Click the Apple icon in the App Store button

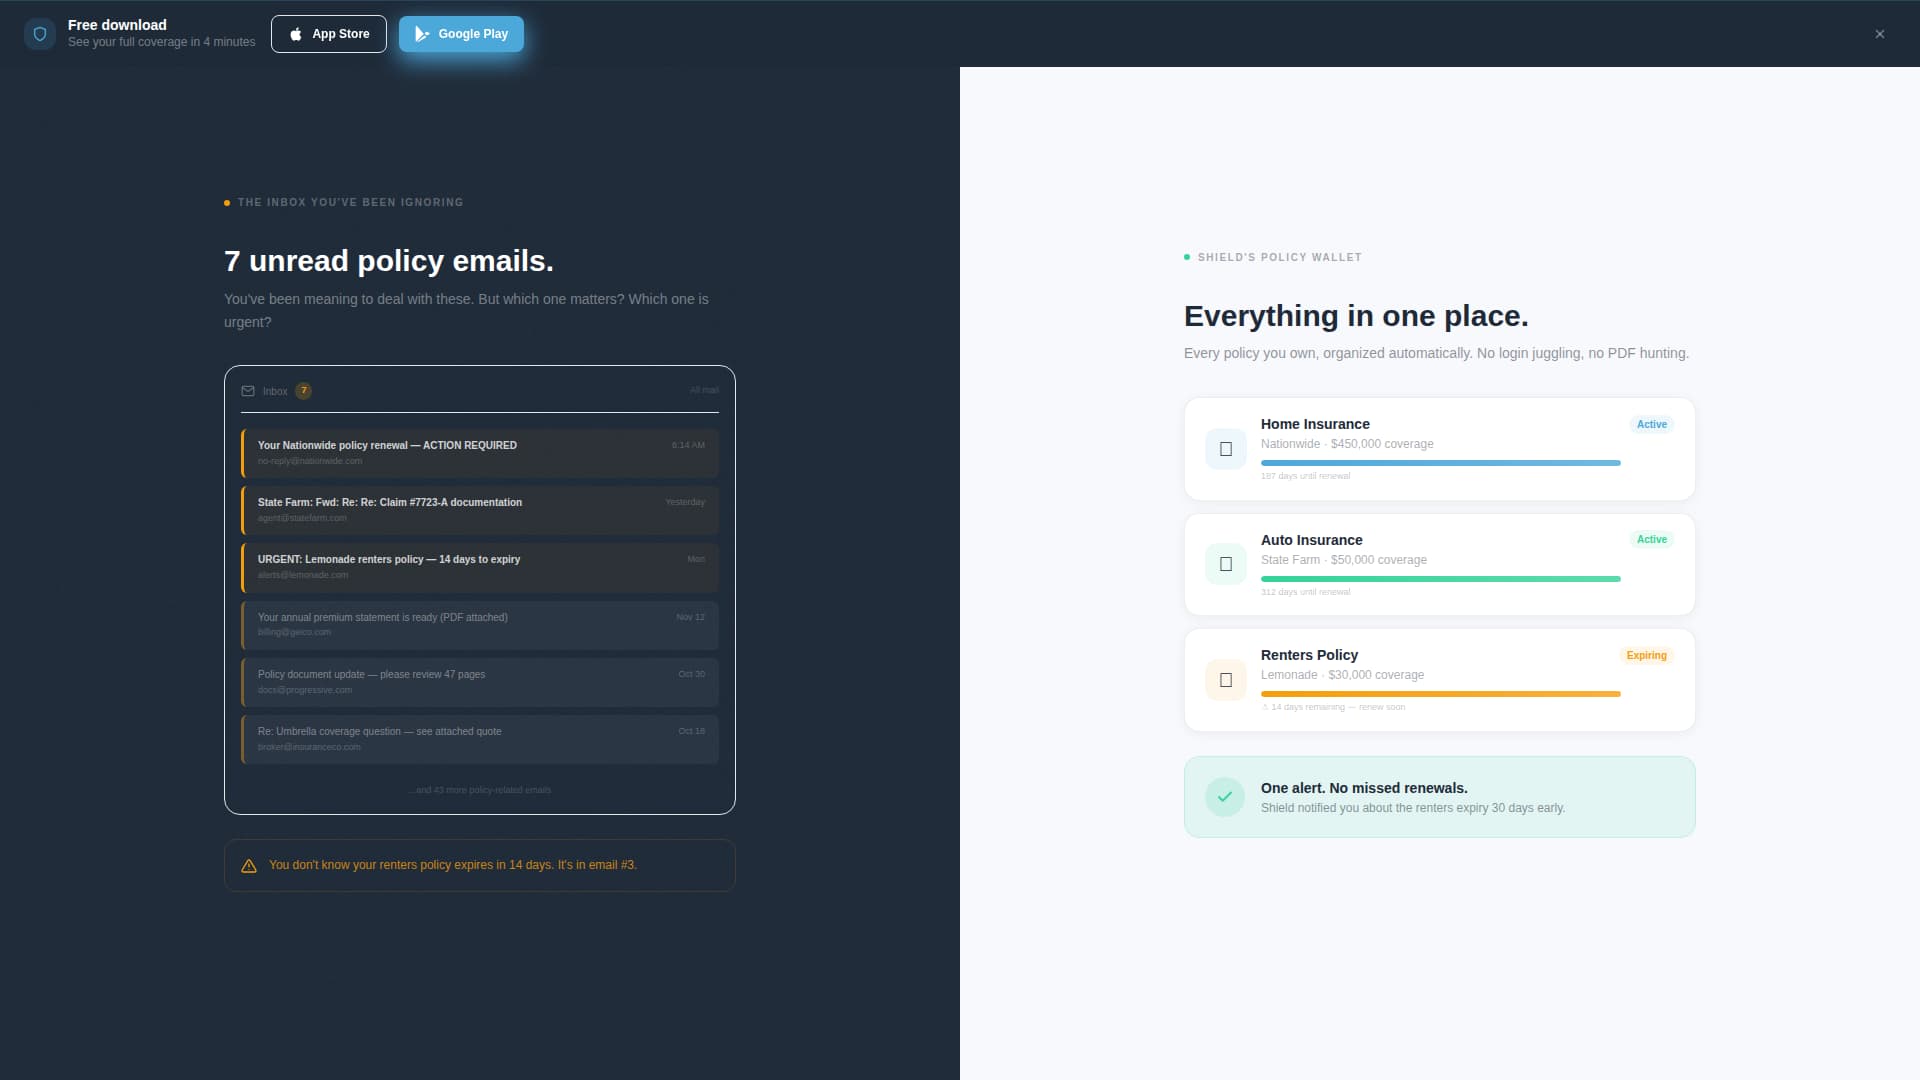pos(296,33)
